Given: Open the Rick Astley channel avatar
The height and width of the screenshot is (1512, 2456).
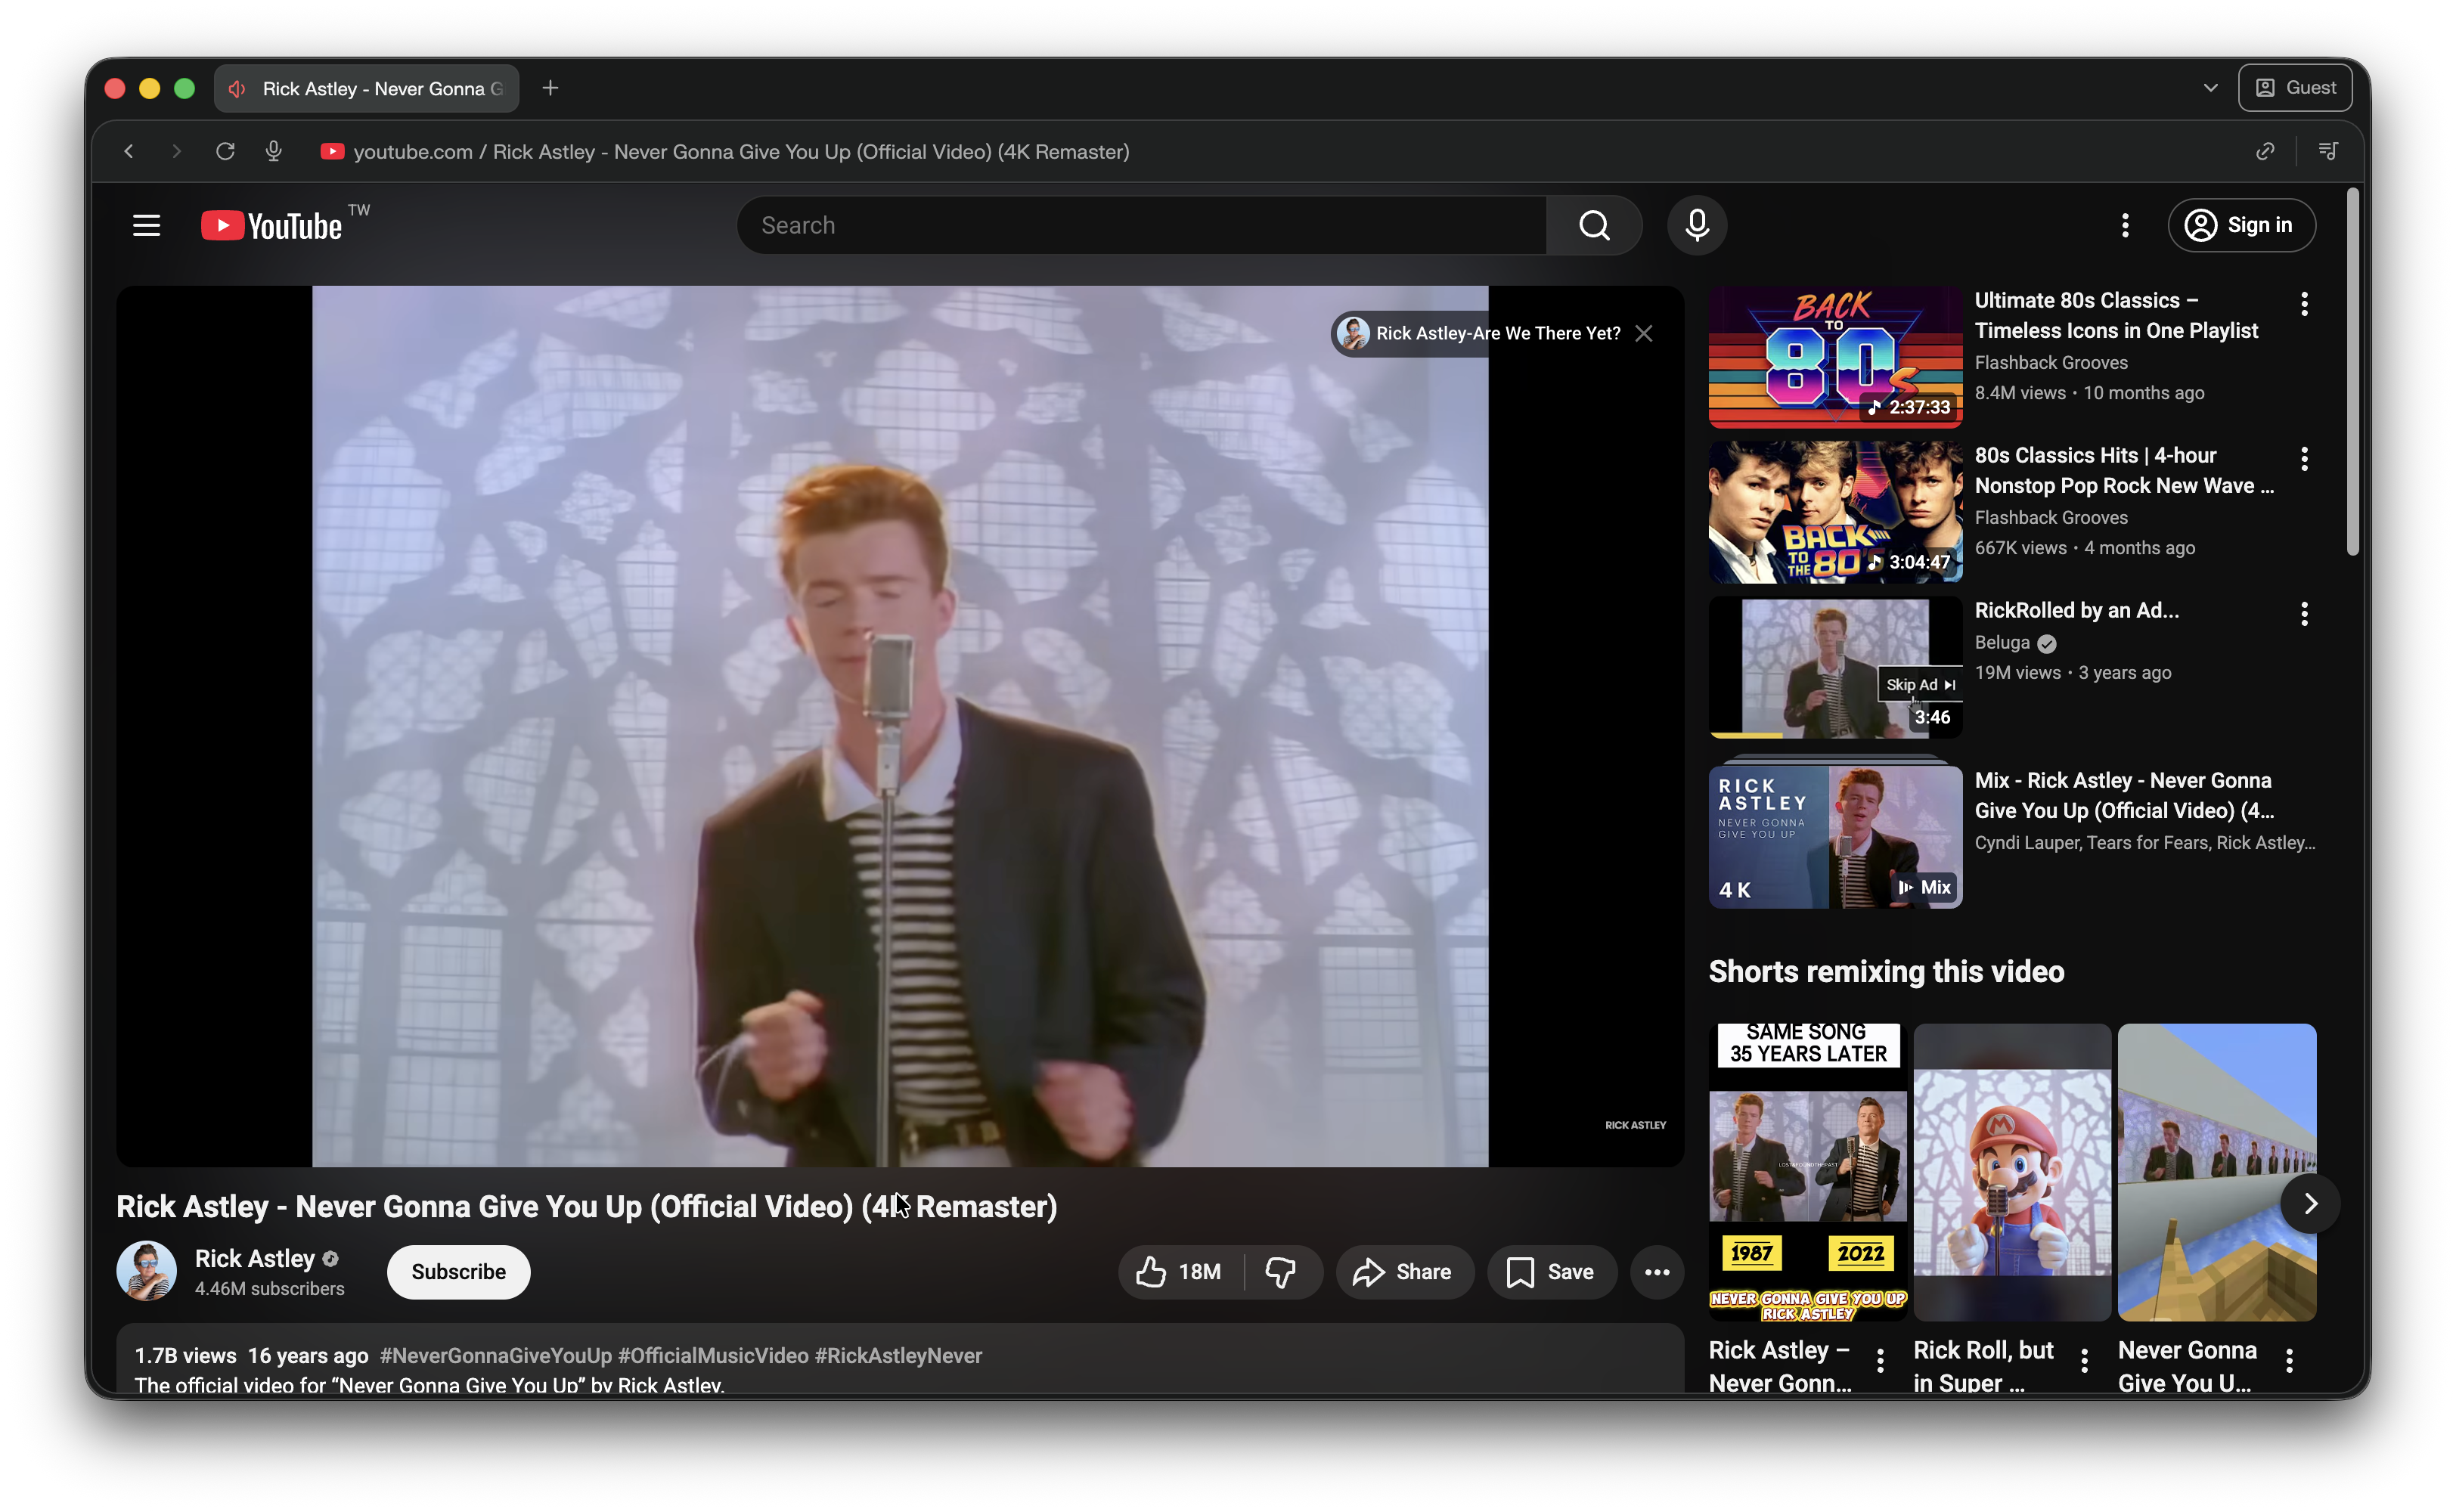Looking at the screenshot, I should point(147,1271).
